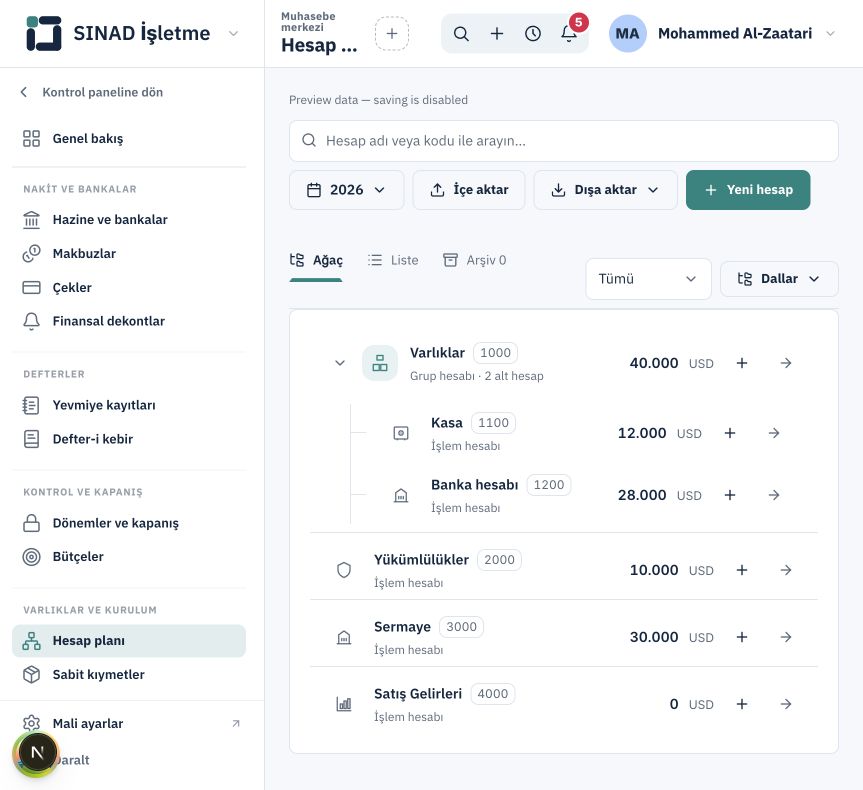Click plus icon on Yükümlülükler row
Screen dimensions: 863x790
[x=742, y=570]
